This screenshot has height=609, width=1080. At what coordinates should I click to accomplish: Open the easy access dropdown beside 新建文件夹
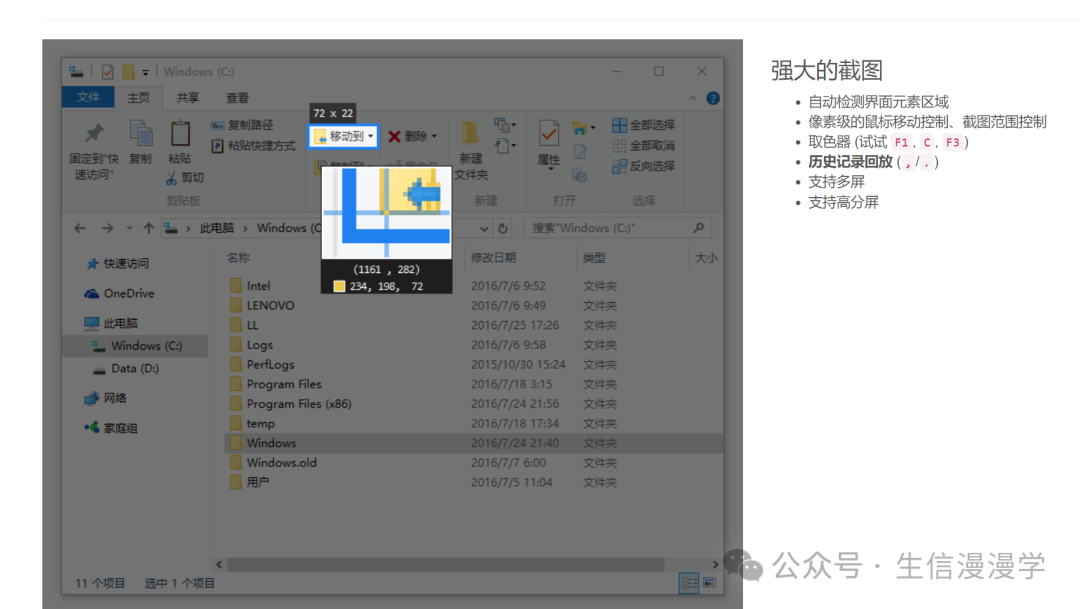tap(505, 145)
